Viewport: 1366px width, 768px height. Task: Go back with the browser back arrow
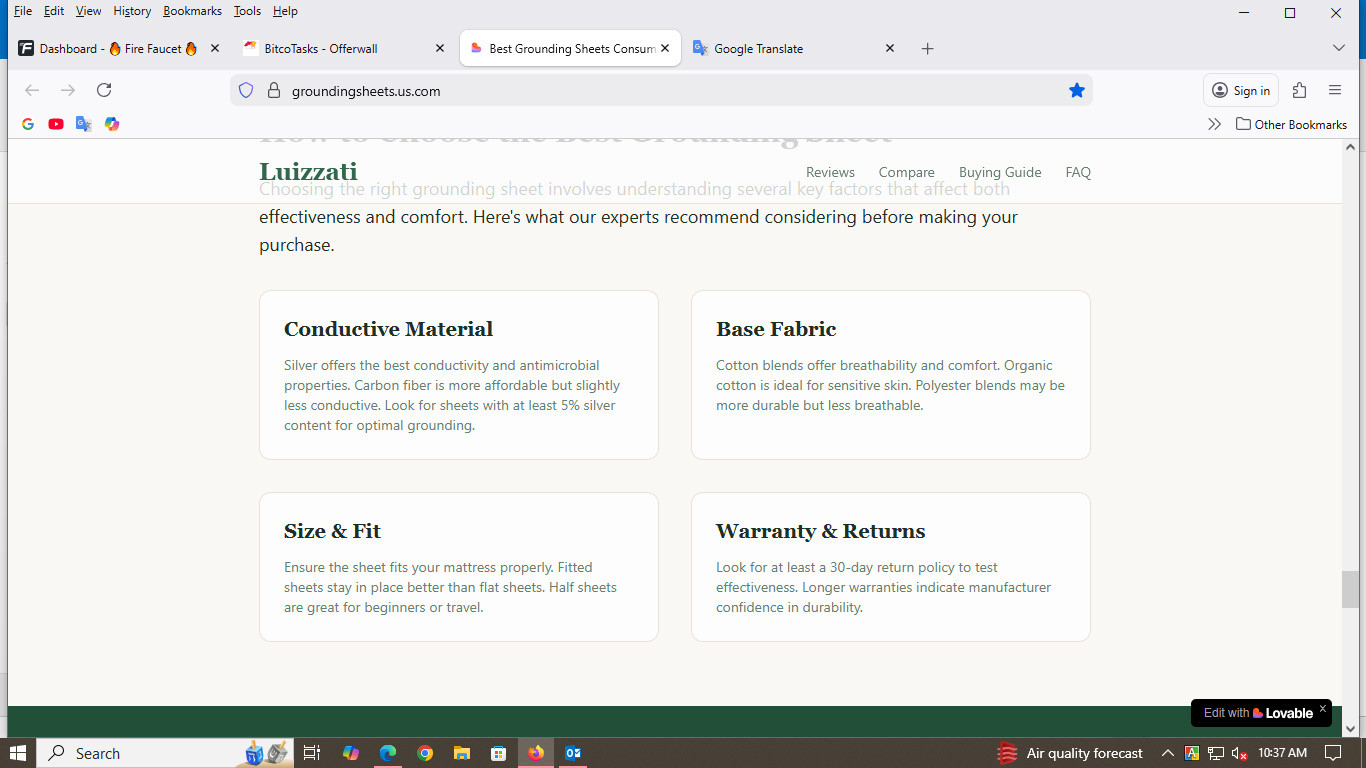(32, 90)
